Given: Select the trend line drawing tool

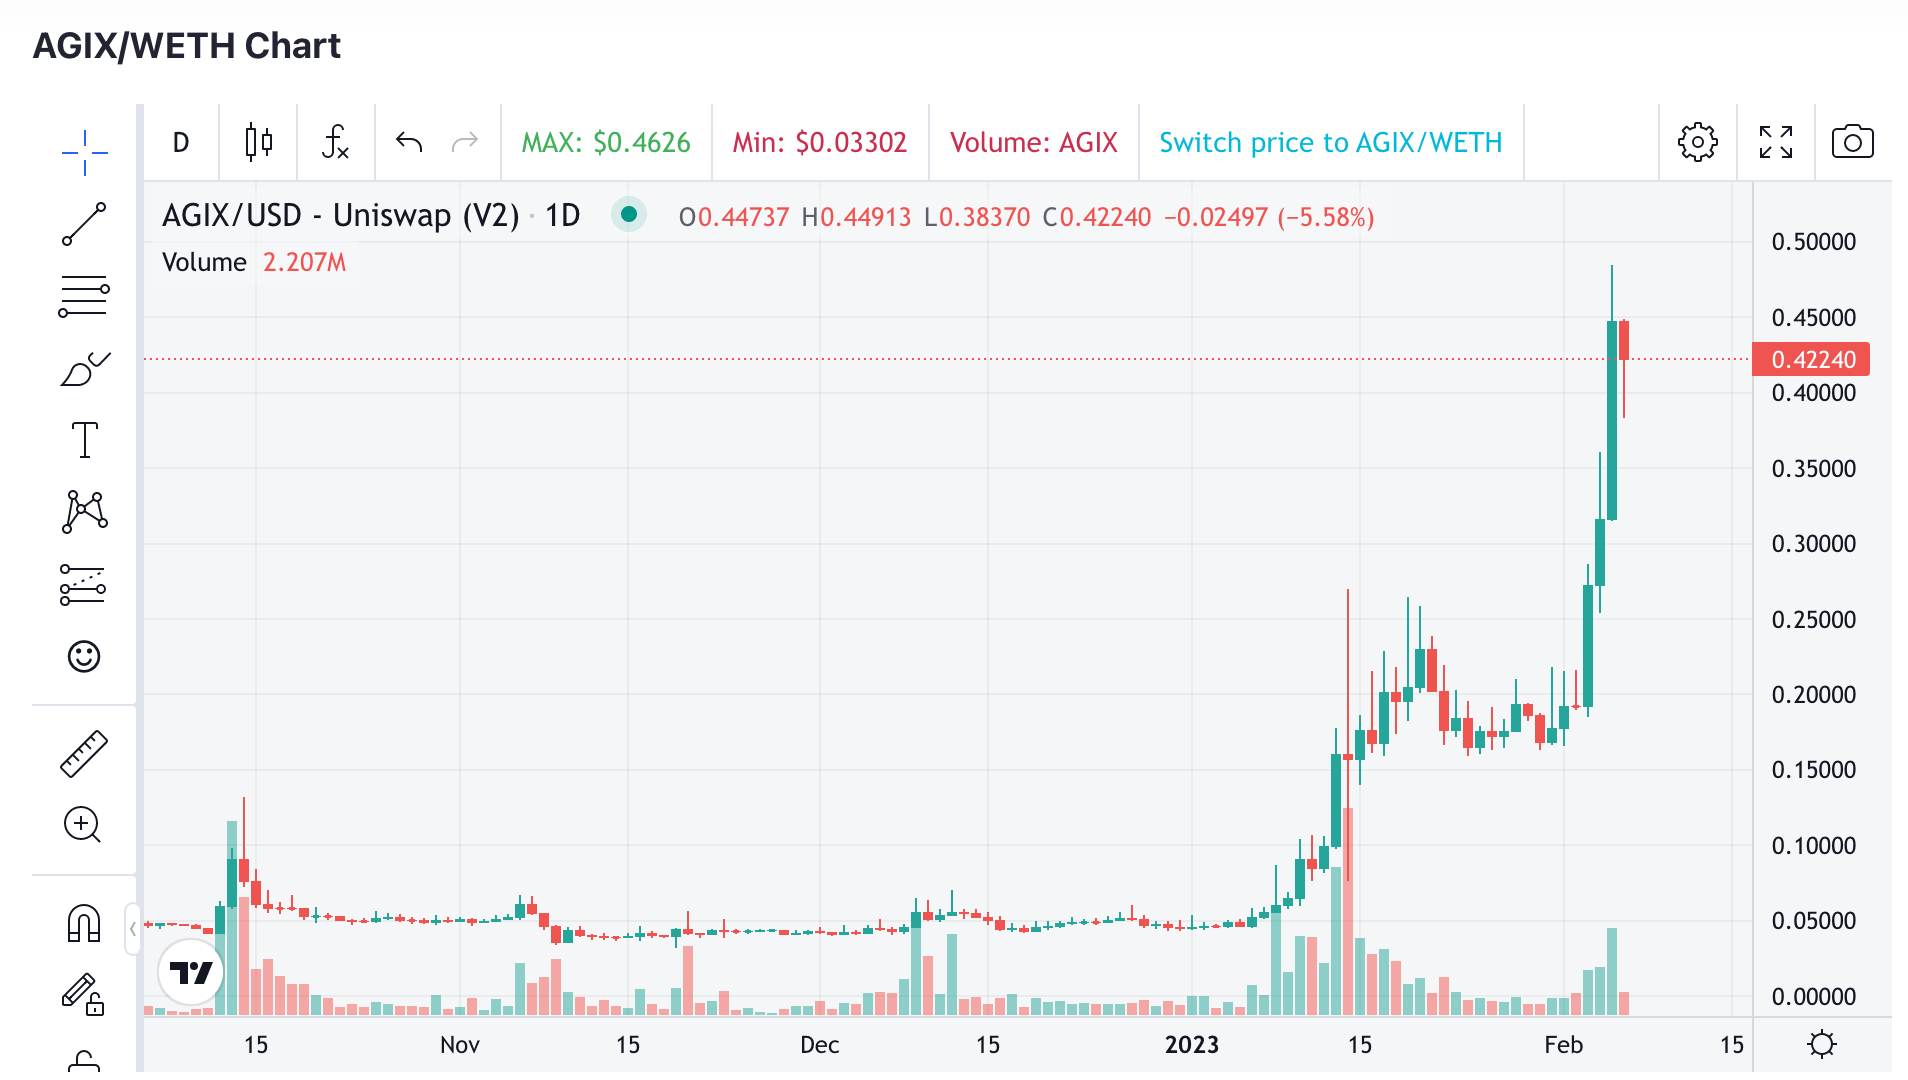Looking at the screenshot, I should [x=84, y=224].
